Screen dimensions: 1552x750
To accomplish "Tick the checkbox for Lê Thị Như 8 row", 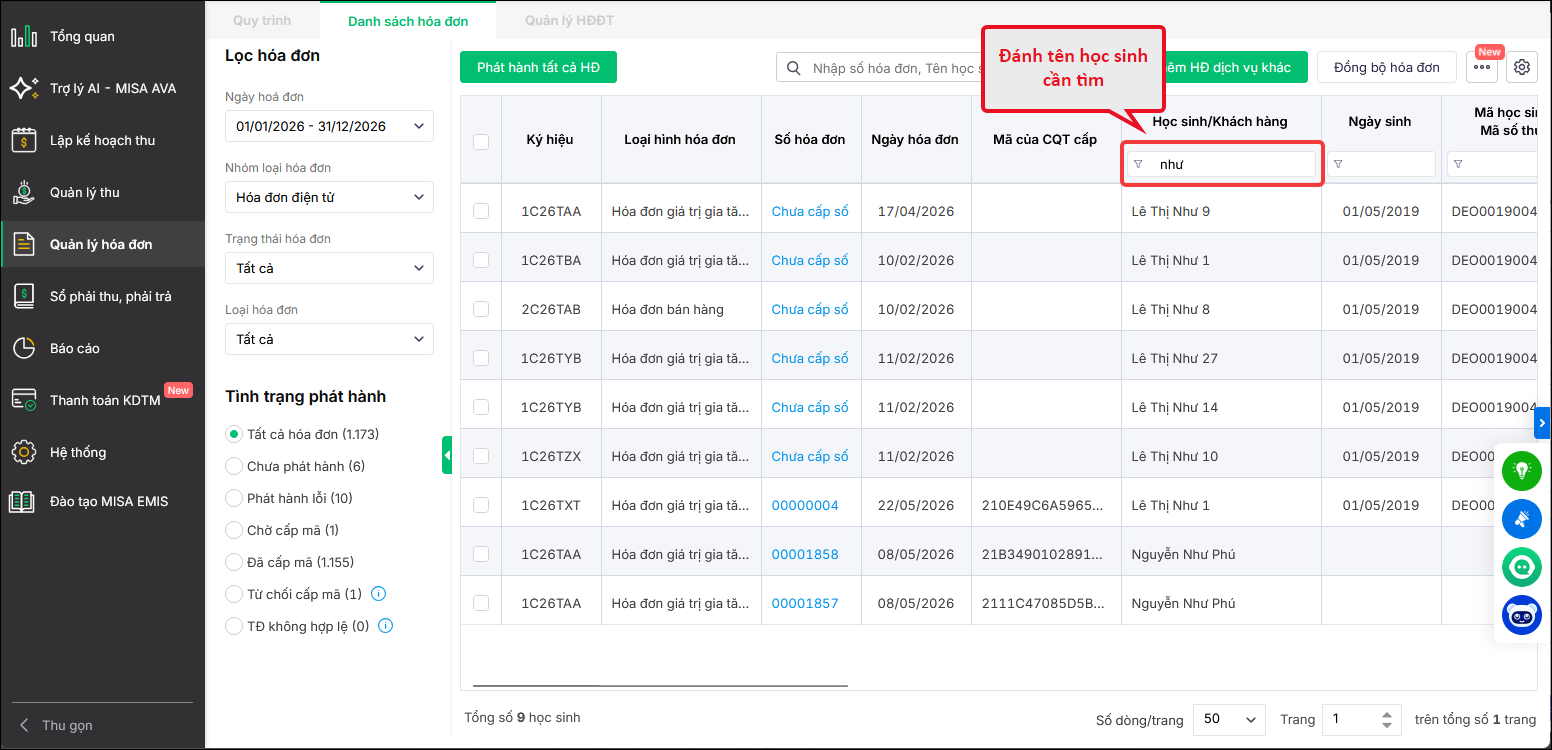I will coord(481,309).
